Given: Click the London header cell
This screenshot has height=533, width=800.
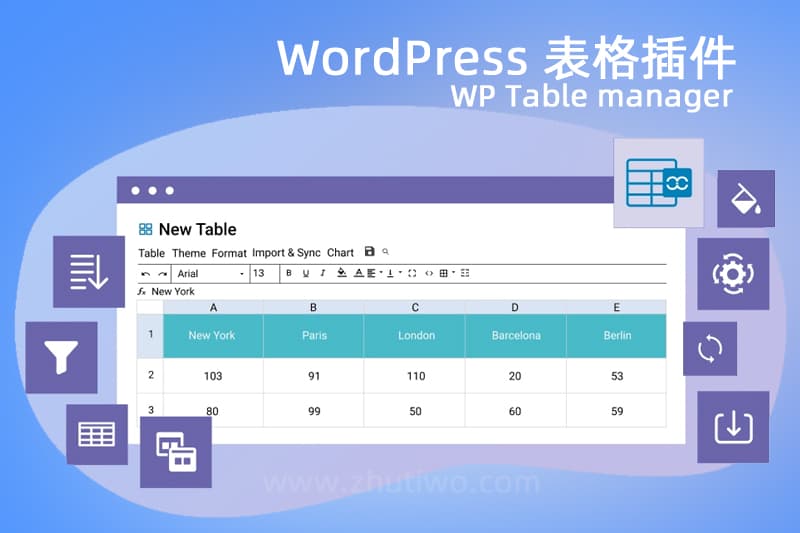Looking at the screenshot, I should click(x=415, y=336).
